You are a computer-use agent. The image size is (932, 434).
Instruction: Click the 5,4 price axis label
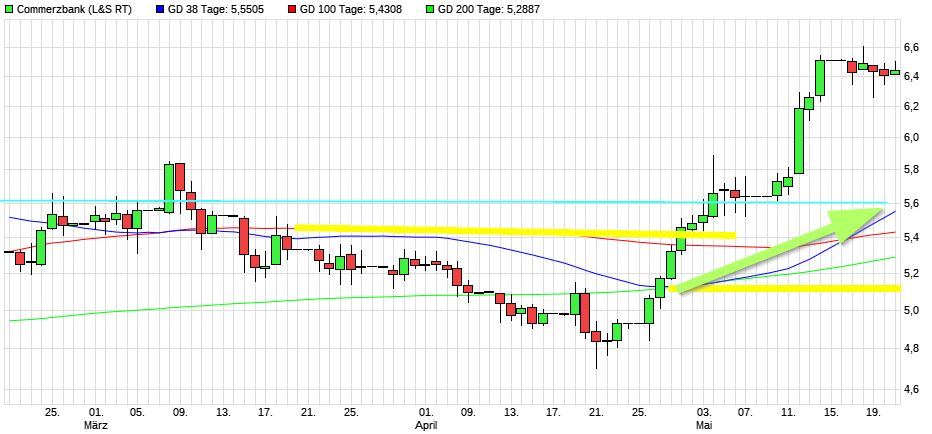913,238
